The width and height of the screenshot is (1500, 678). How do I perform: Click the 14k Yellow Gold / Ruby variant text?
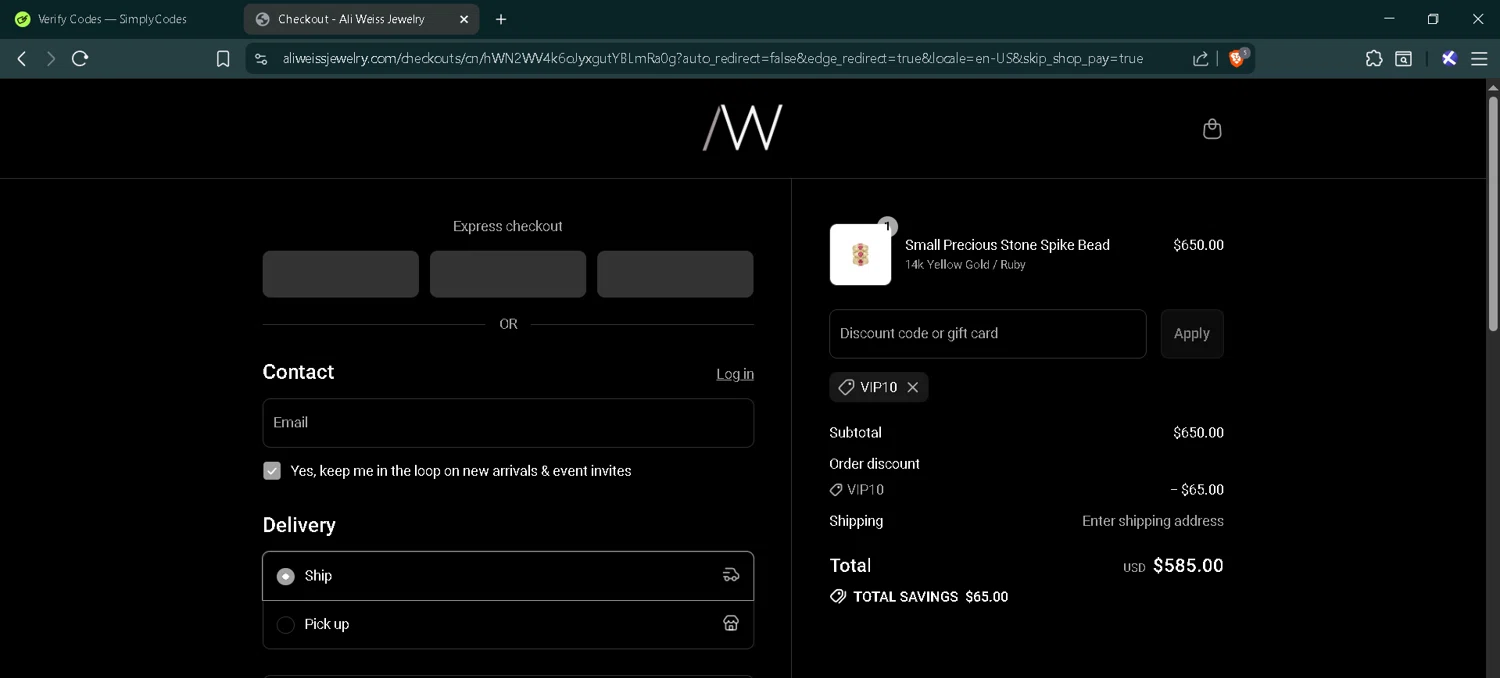click(965, 265)
